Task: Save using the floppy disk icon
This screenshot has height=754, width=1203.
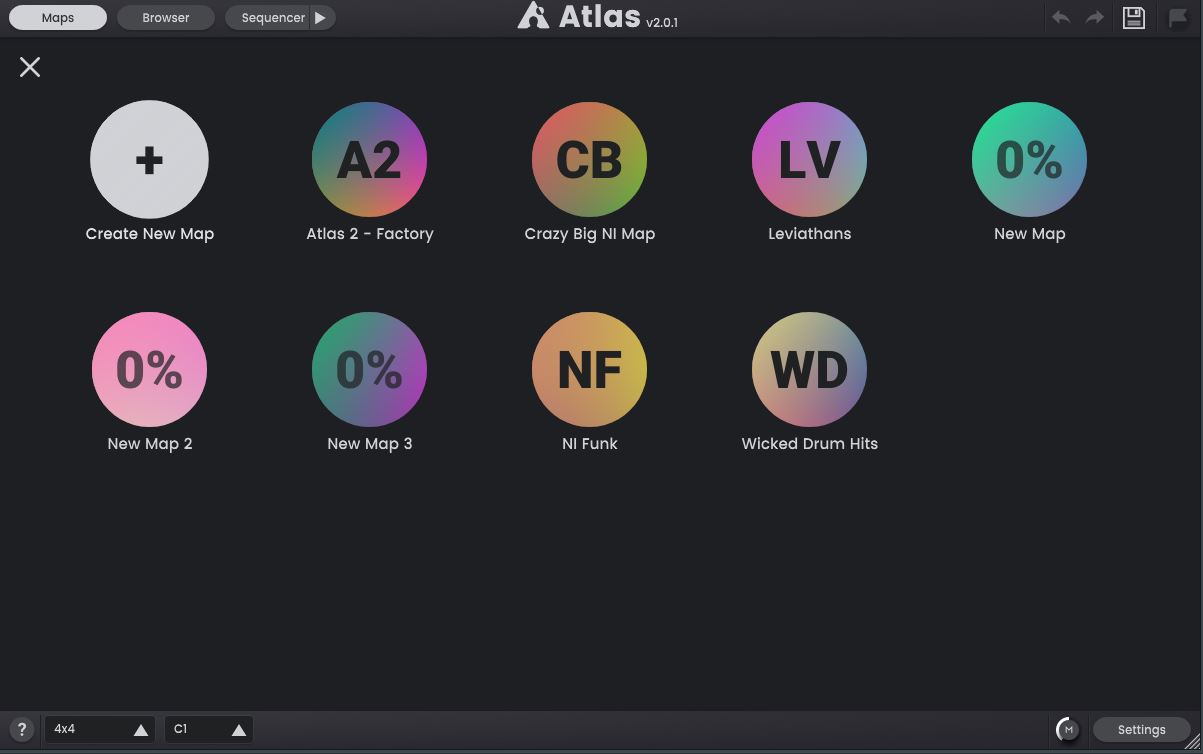Action: [x=1133, y=17]
